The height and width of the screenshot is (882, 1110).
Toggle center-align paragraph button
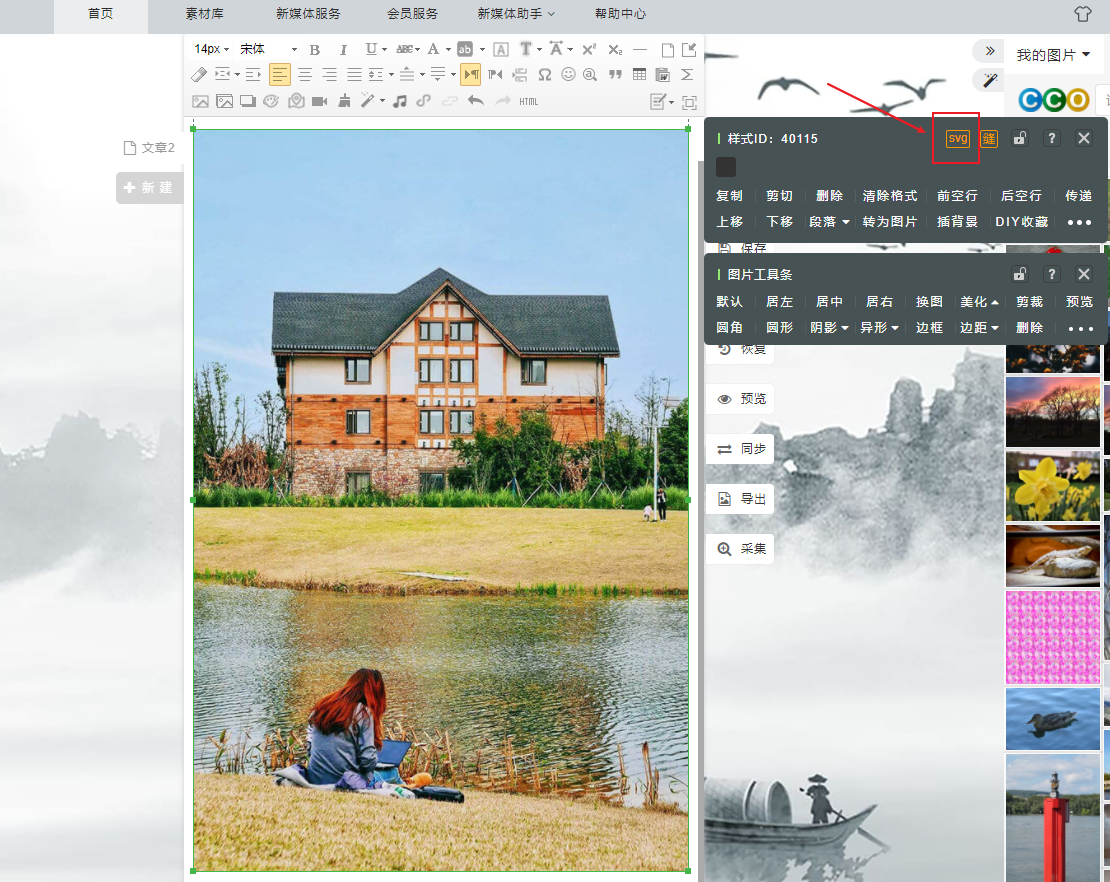304,74
